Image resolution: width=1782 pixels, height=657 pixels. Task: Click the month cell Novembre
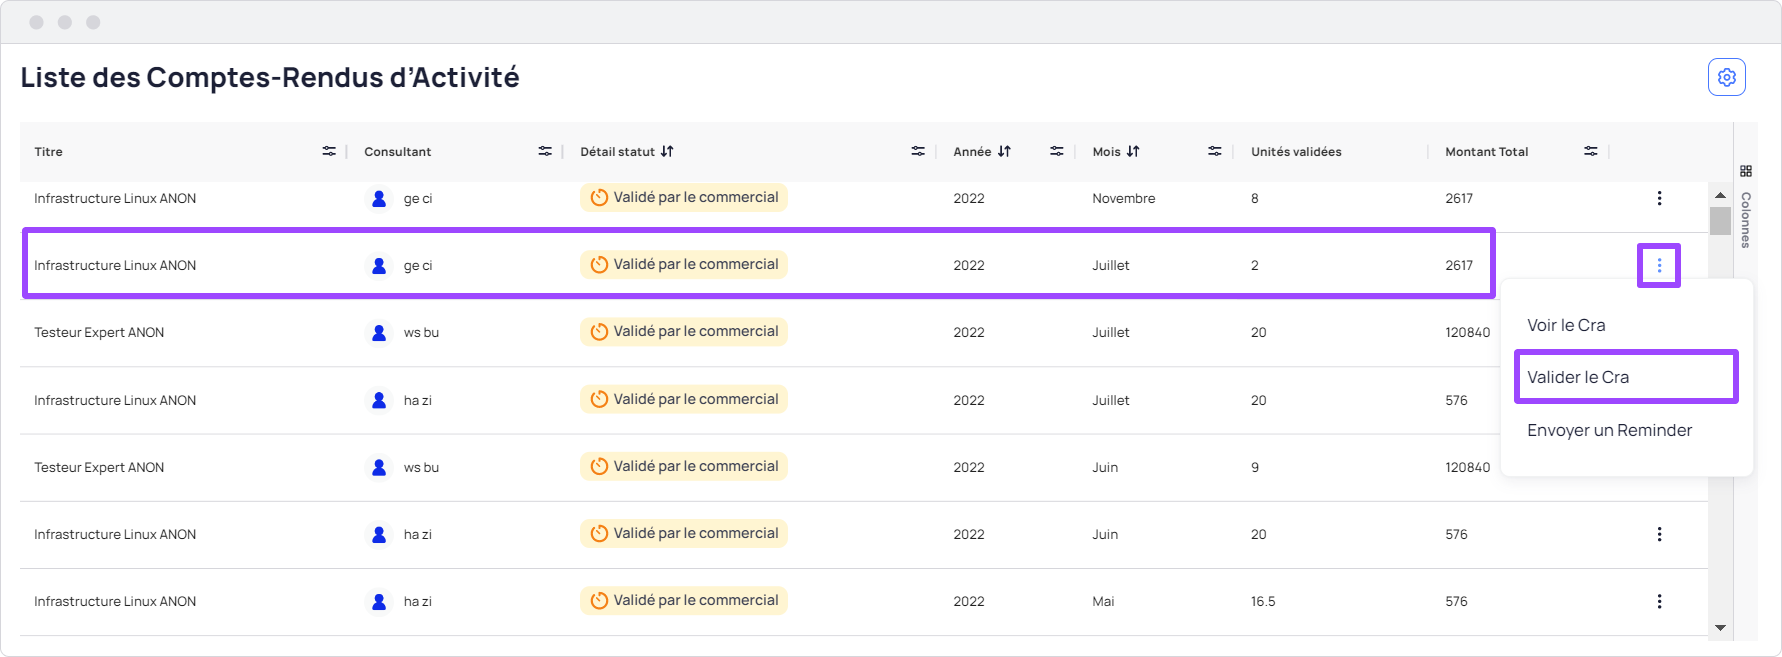pyautogui.click(x=1123, y=198)
